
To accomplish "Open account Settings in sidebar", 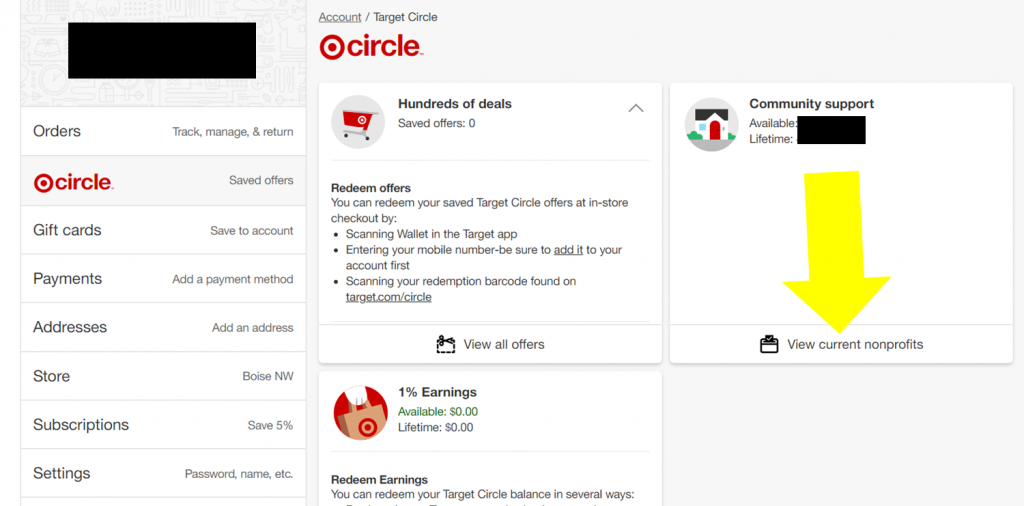I will 163,473.
